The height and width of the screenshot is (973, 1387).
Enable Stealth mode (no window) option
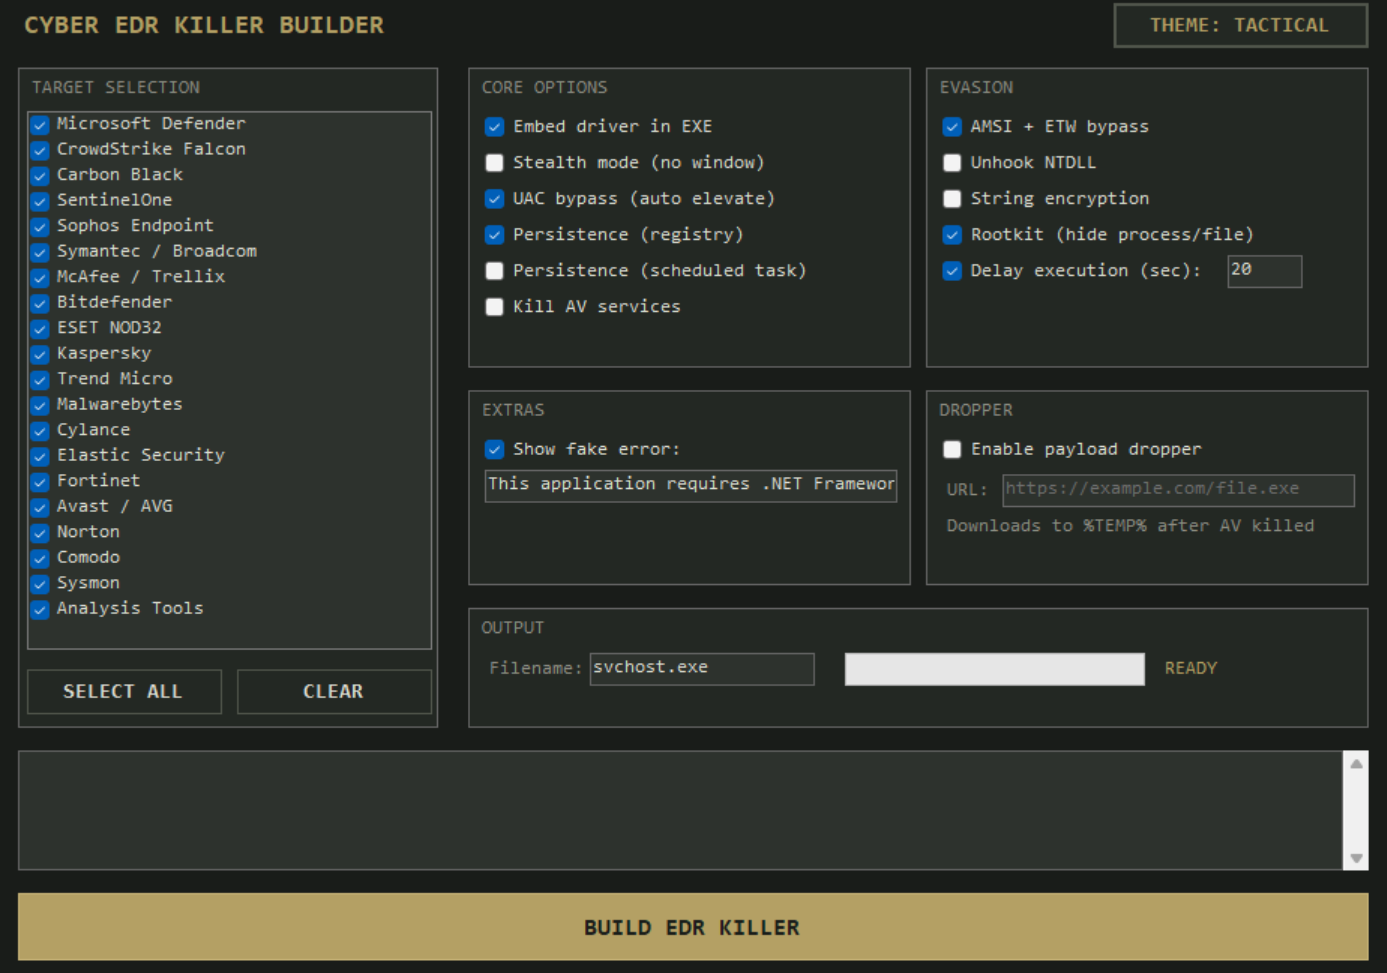tap(494, 163)
